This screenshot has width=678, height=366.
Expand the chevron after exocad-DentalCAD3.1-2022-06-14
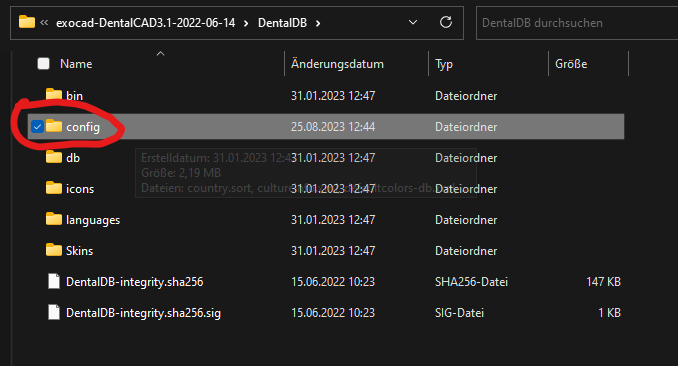246,23
